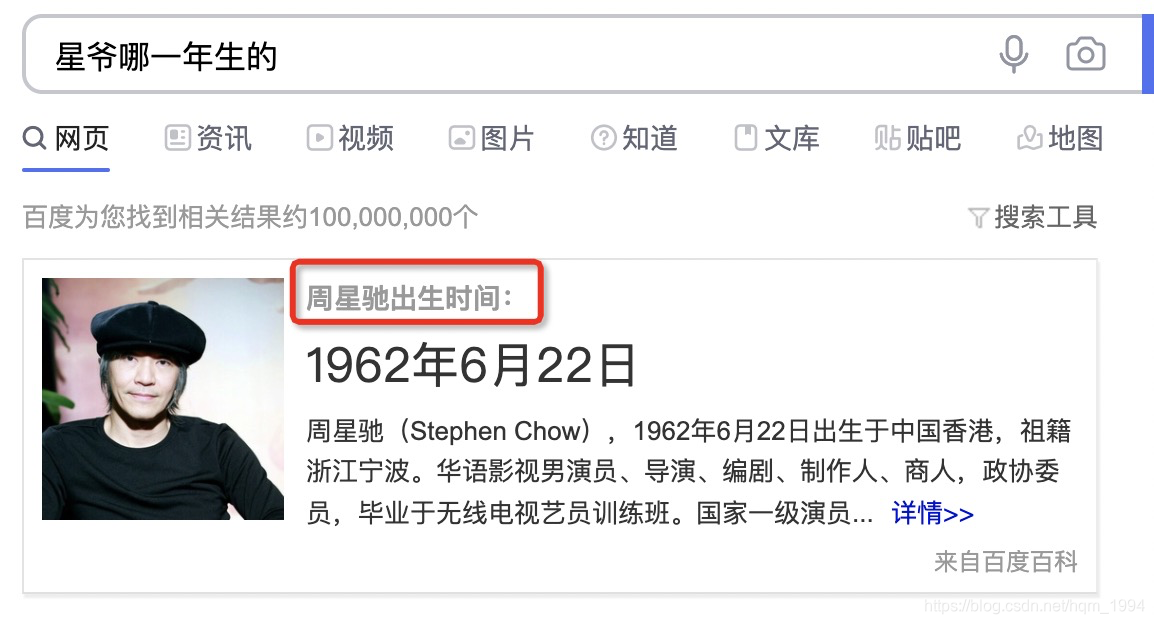Viewport: 1154px width, 624px height.
Task: Switch to the 视频 tab
Action: point(350,138)
